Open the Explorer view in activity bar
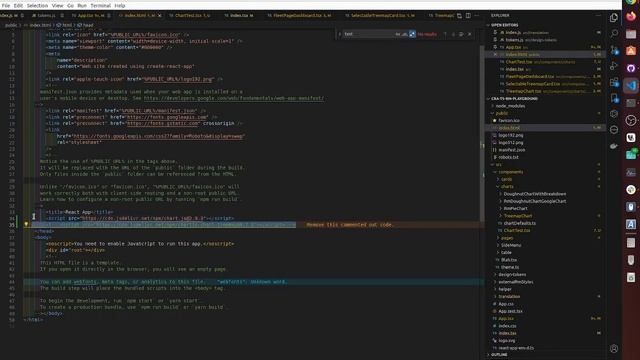This screenshot has height=360, width=640. (614, 18)
